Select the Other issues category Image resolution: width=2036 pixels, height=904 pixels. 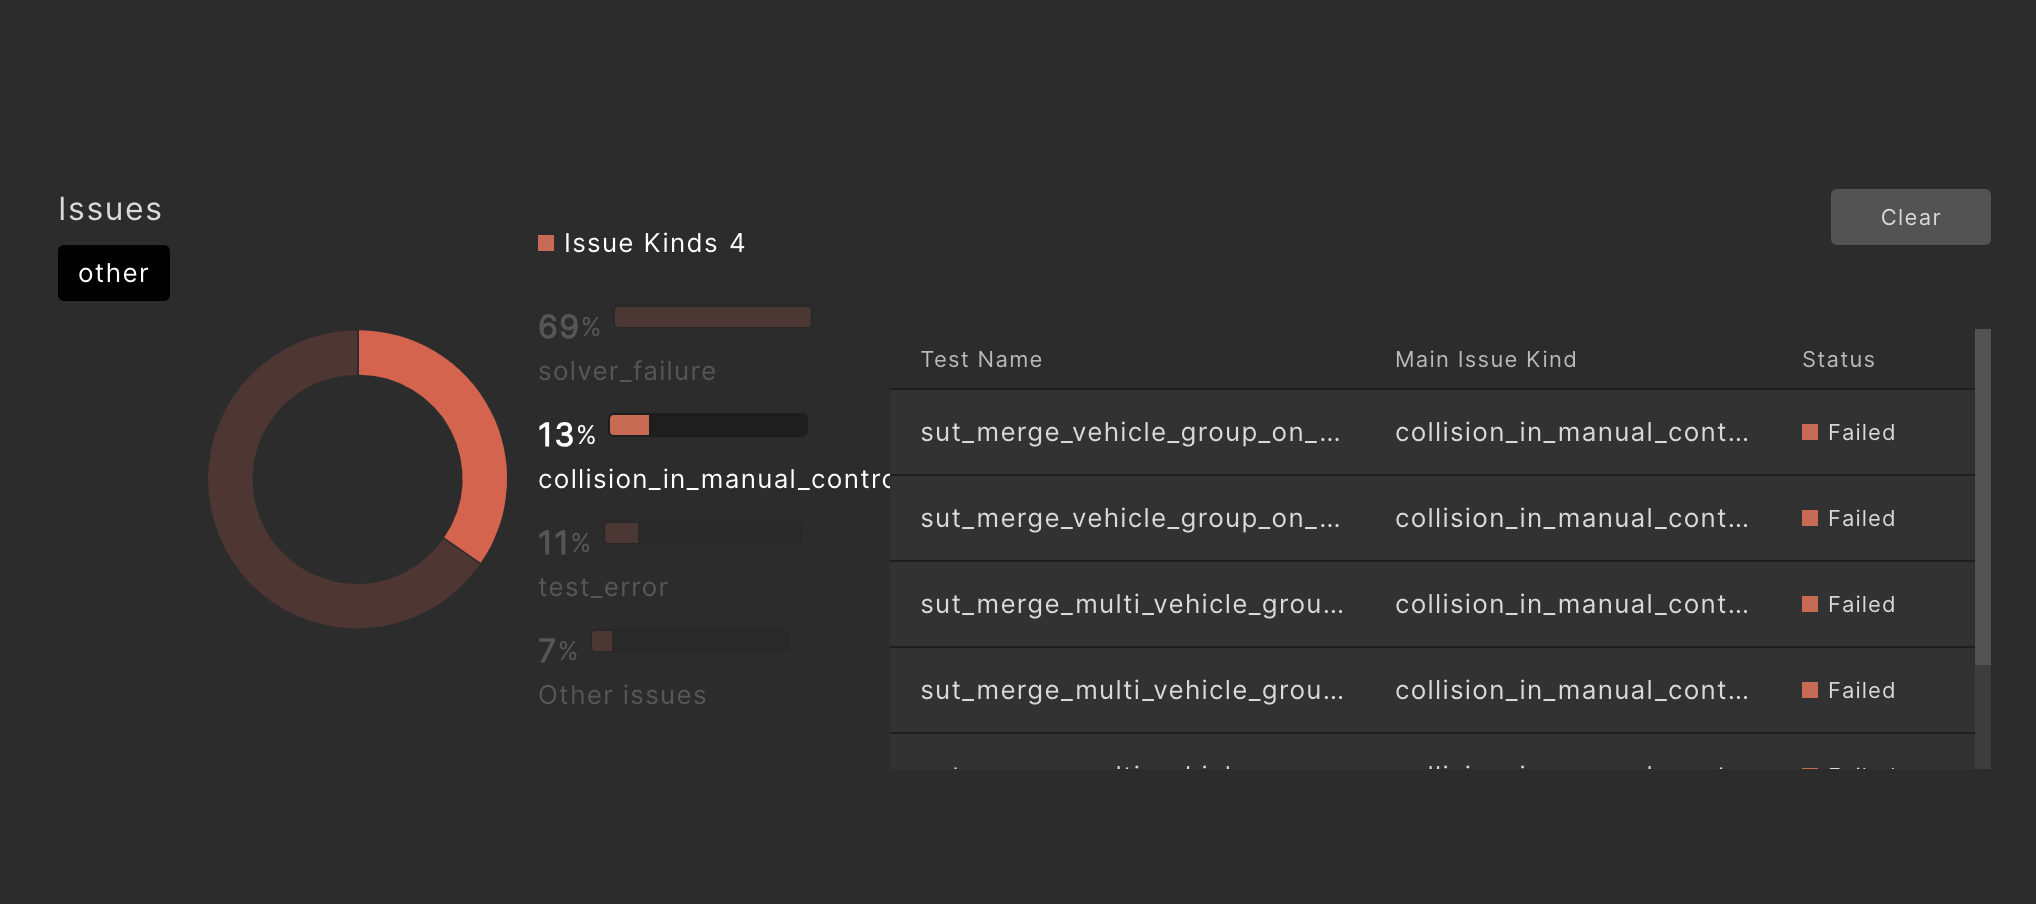(621, 695)
